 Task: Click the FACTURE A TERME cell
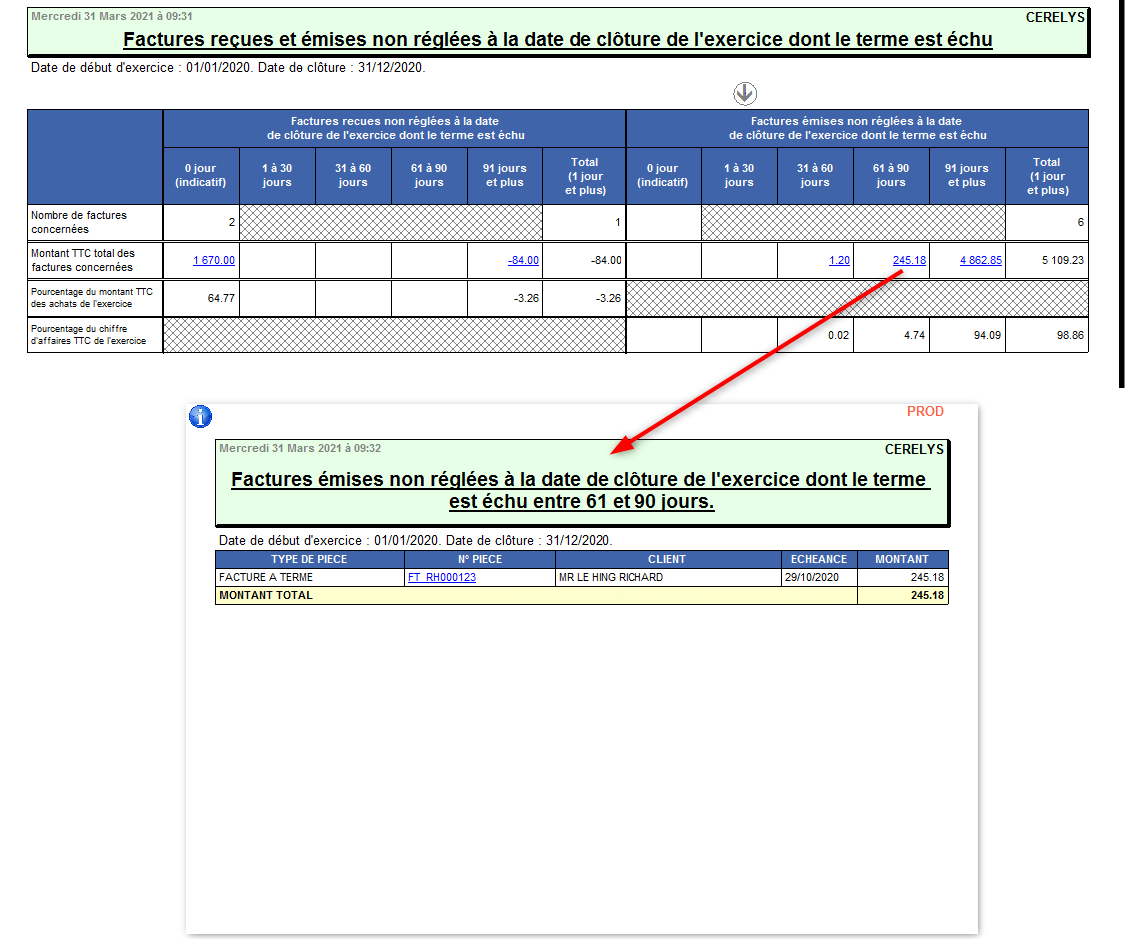[x=266, y=577]
